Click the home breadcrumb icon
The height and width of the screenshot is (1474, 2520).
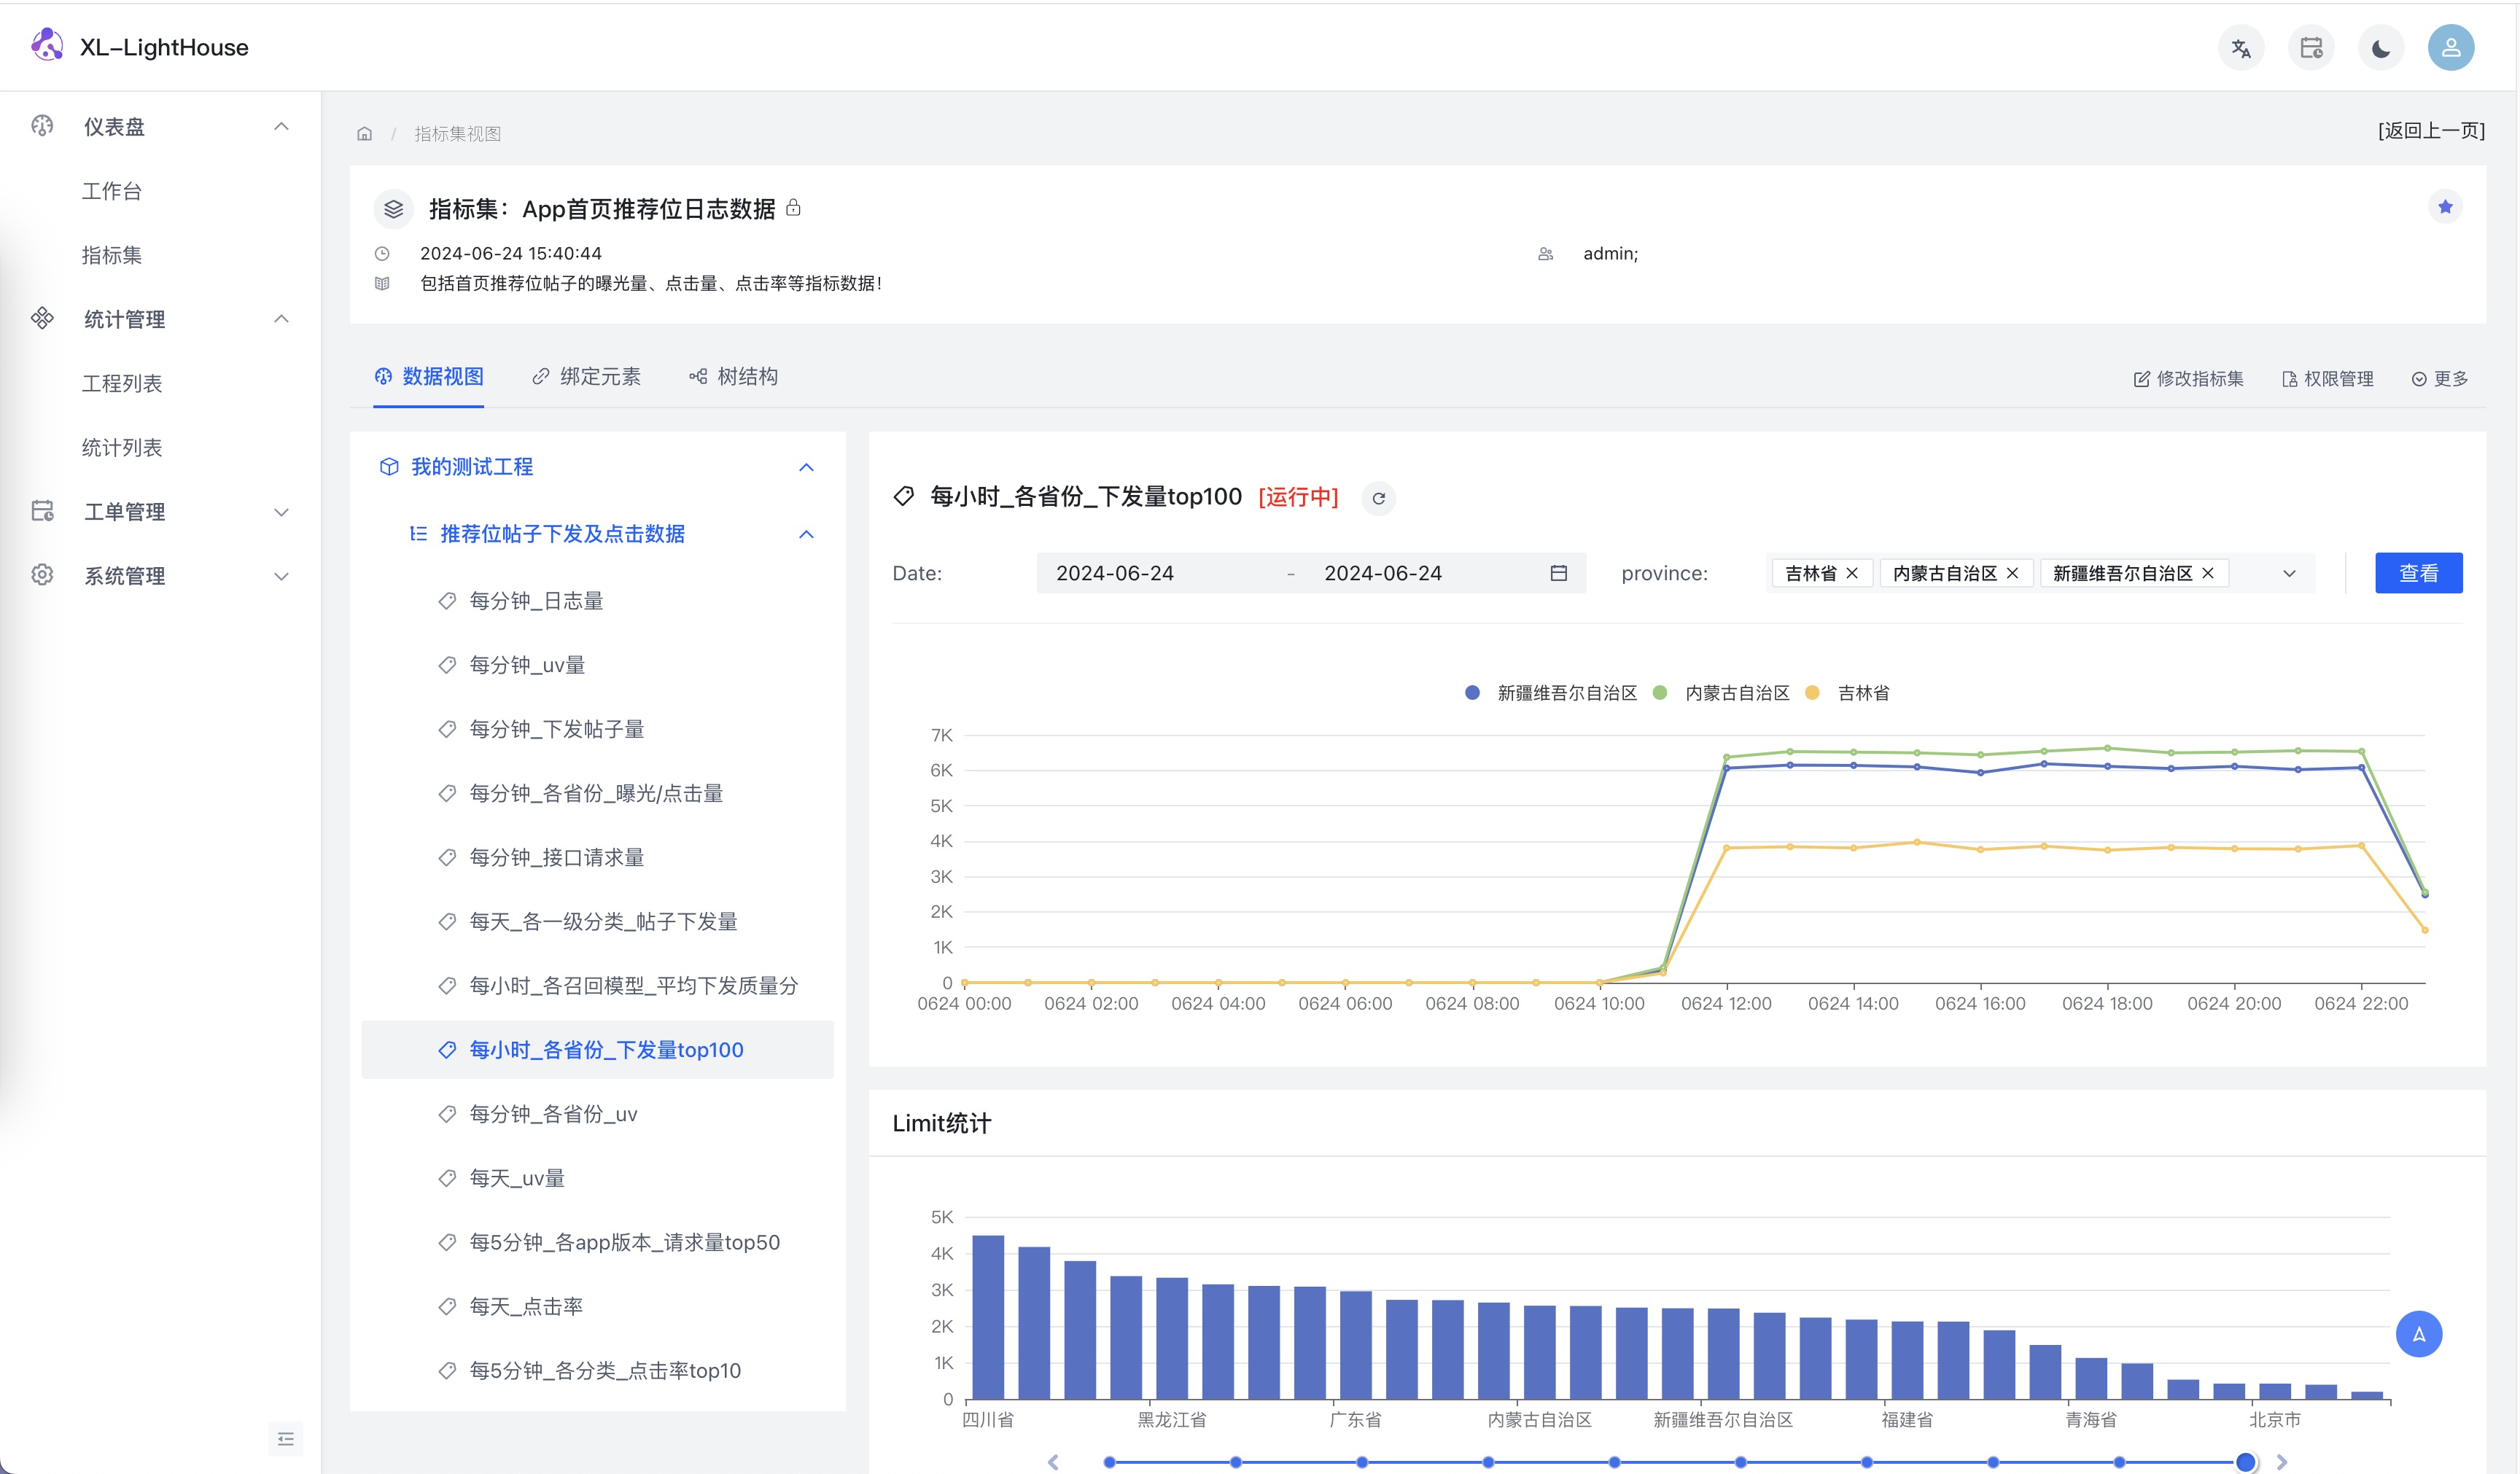click(365, 134)
